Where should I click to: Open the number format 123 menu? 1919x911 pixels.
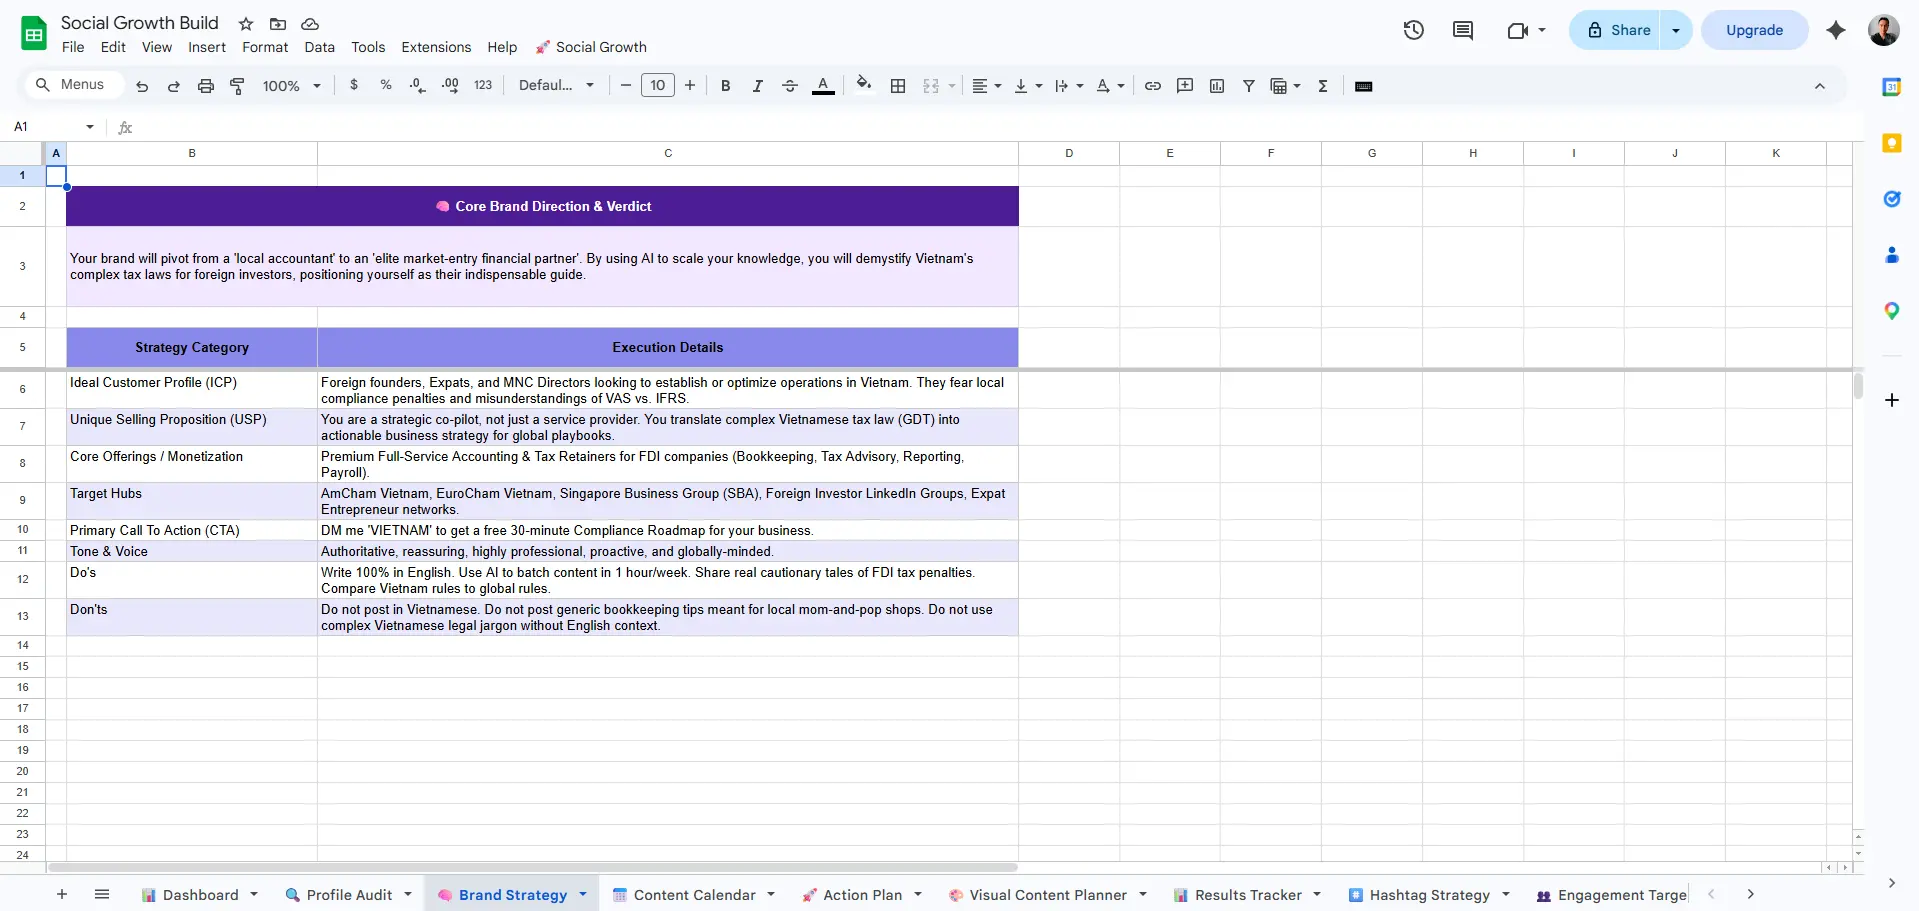pos(483,85)
